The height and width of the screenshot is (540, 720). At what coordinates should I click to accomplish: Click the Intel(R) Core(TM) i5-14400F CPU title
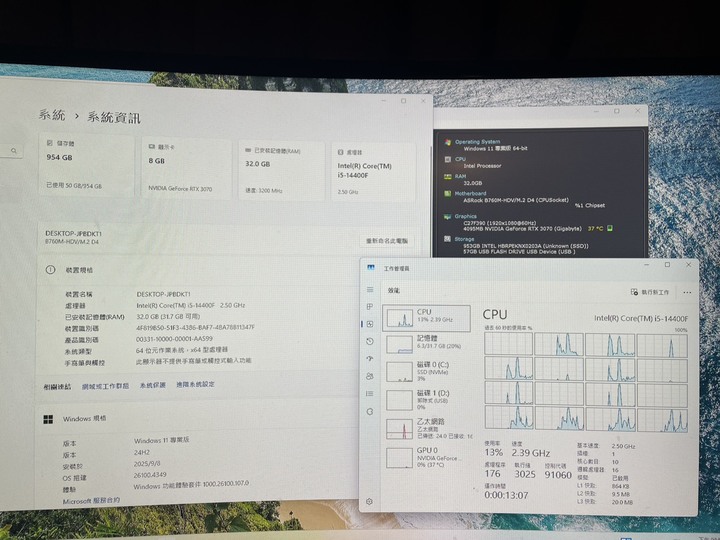[641, 318]
